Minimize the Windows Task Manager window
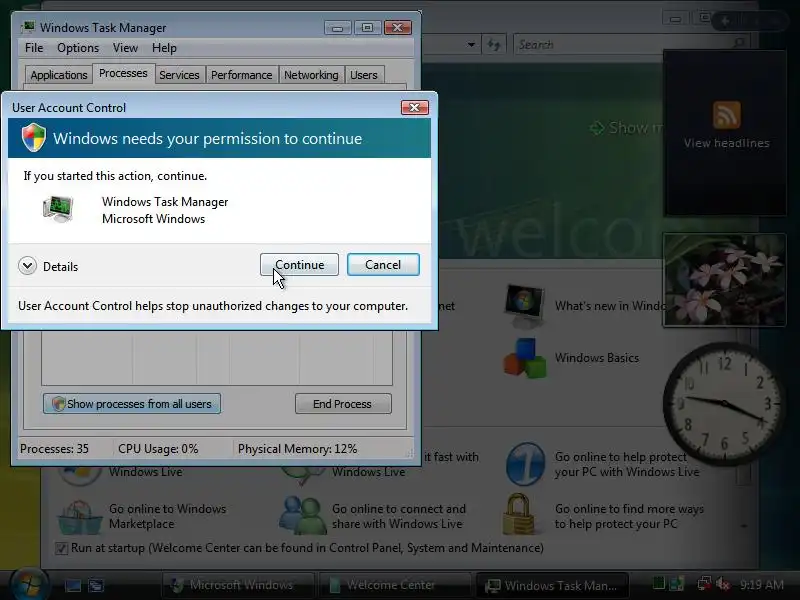The image size is (800, 600). pyautogui.click(x=337, y=28)
